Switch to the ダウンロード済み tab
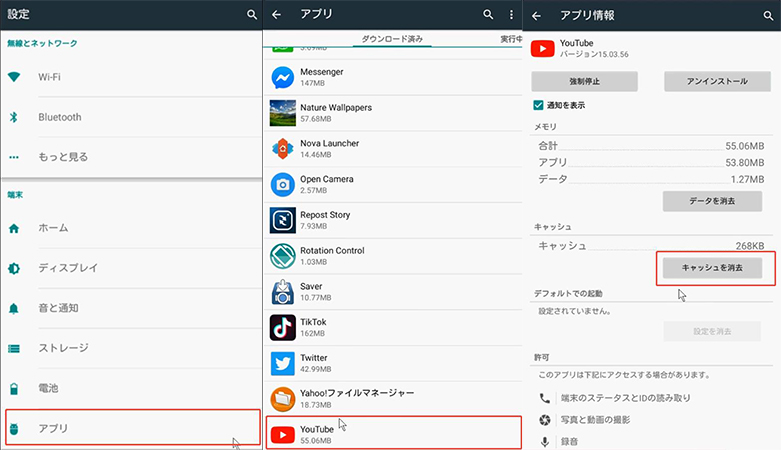The image size is (781, 450). [392, 39]
